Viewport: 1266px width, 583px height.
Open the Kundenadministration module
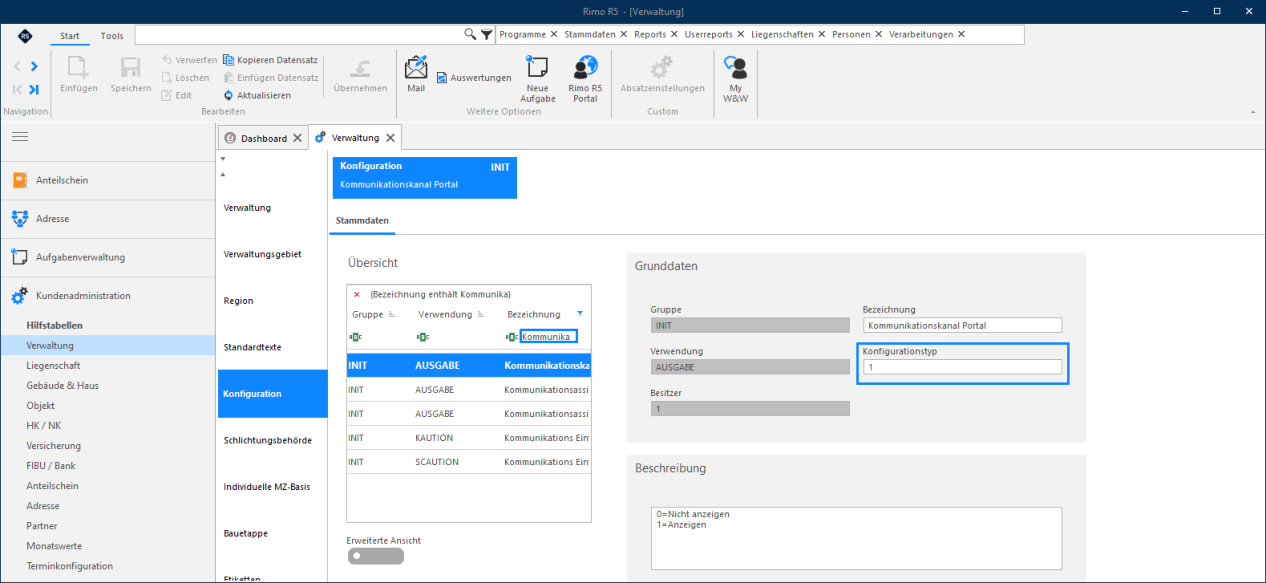pos(108,295)
